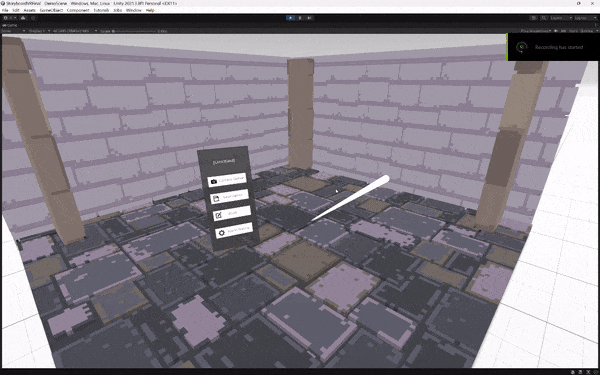
Task: Click the undo history icon in the toolbar
Action: (x=533, y=18)
